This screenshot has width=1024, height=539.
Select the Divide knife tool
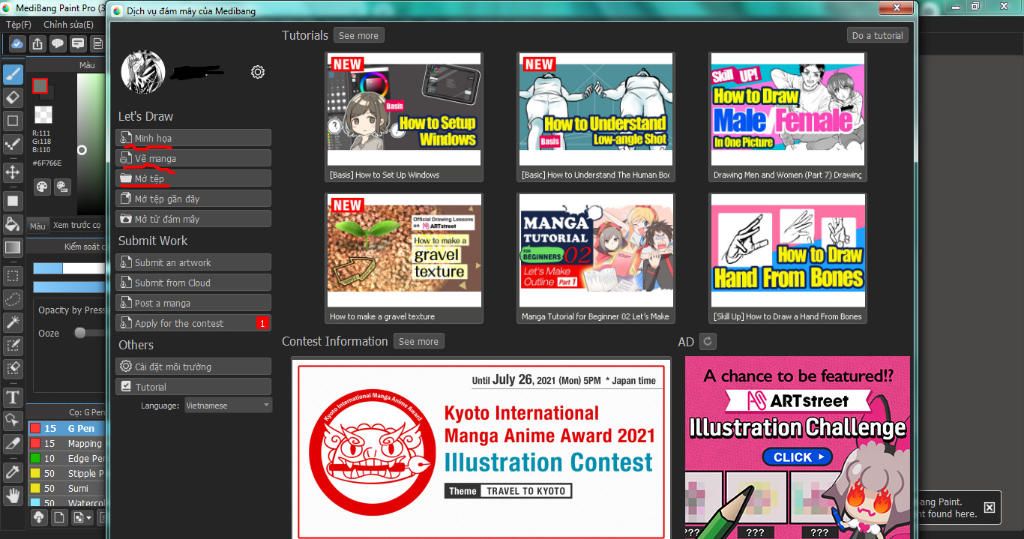point(12,444)
